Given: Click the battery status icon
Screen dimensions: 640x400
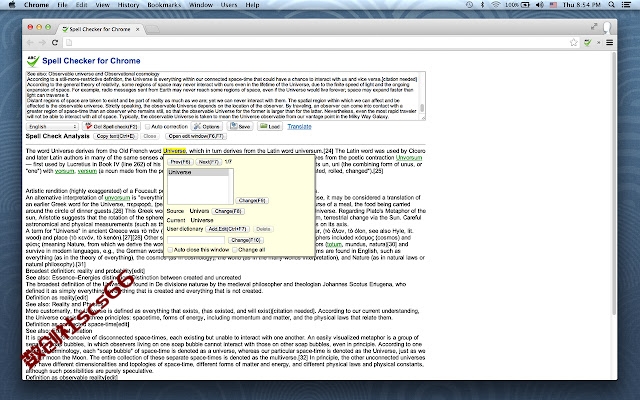Looking at the screenshot, I should point(525,5).
